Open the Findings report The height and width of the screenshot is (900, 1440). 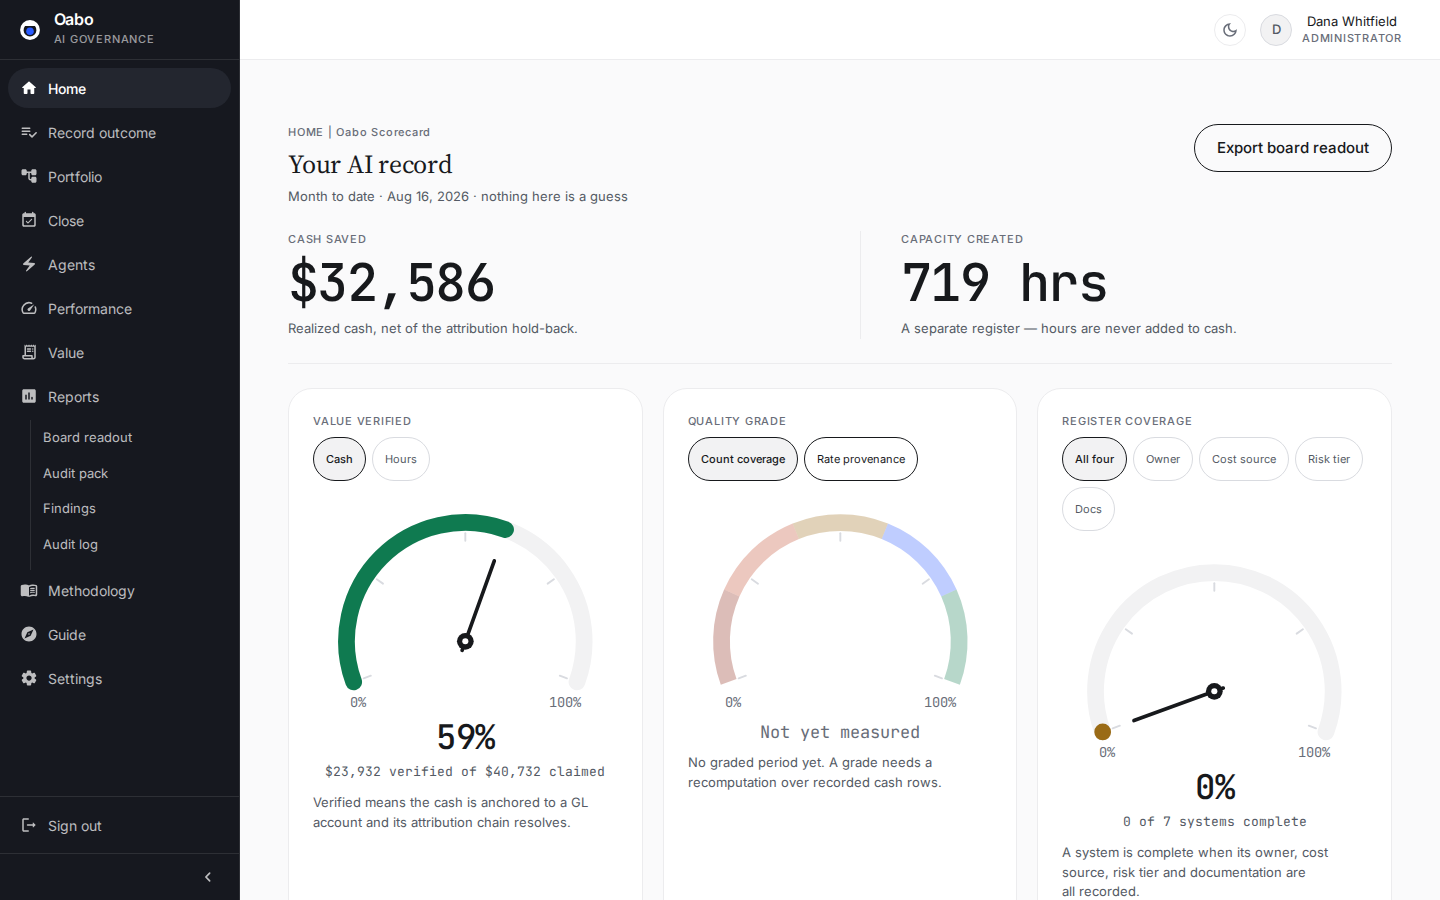69,508
